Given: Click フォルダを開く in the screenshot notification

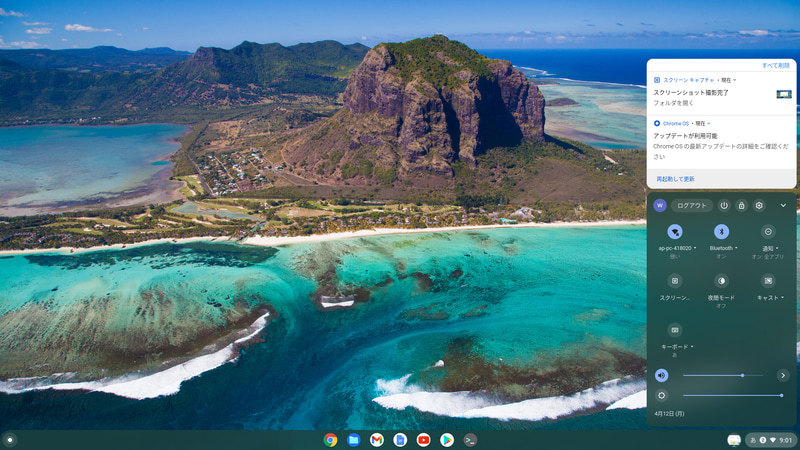Looking at the screenshot, I should [674, 103].
